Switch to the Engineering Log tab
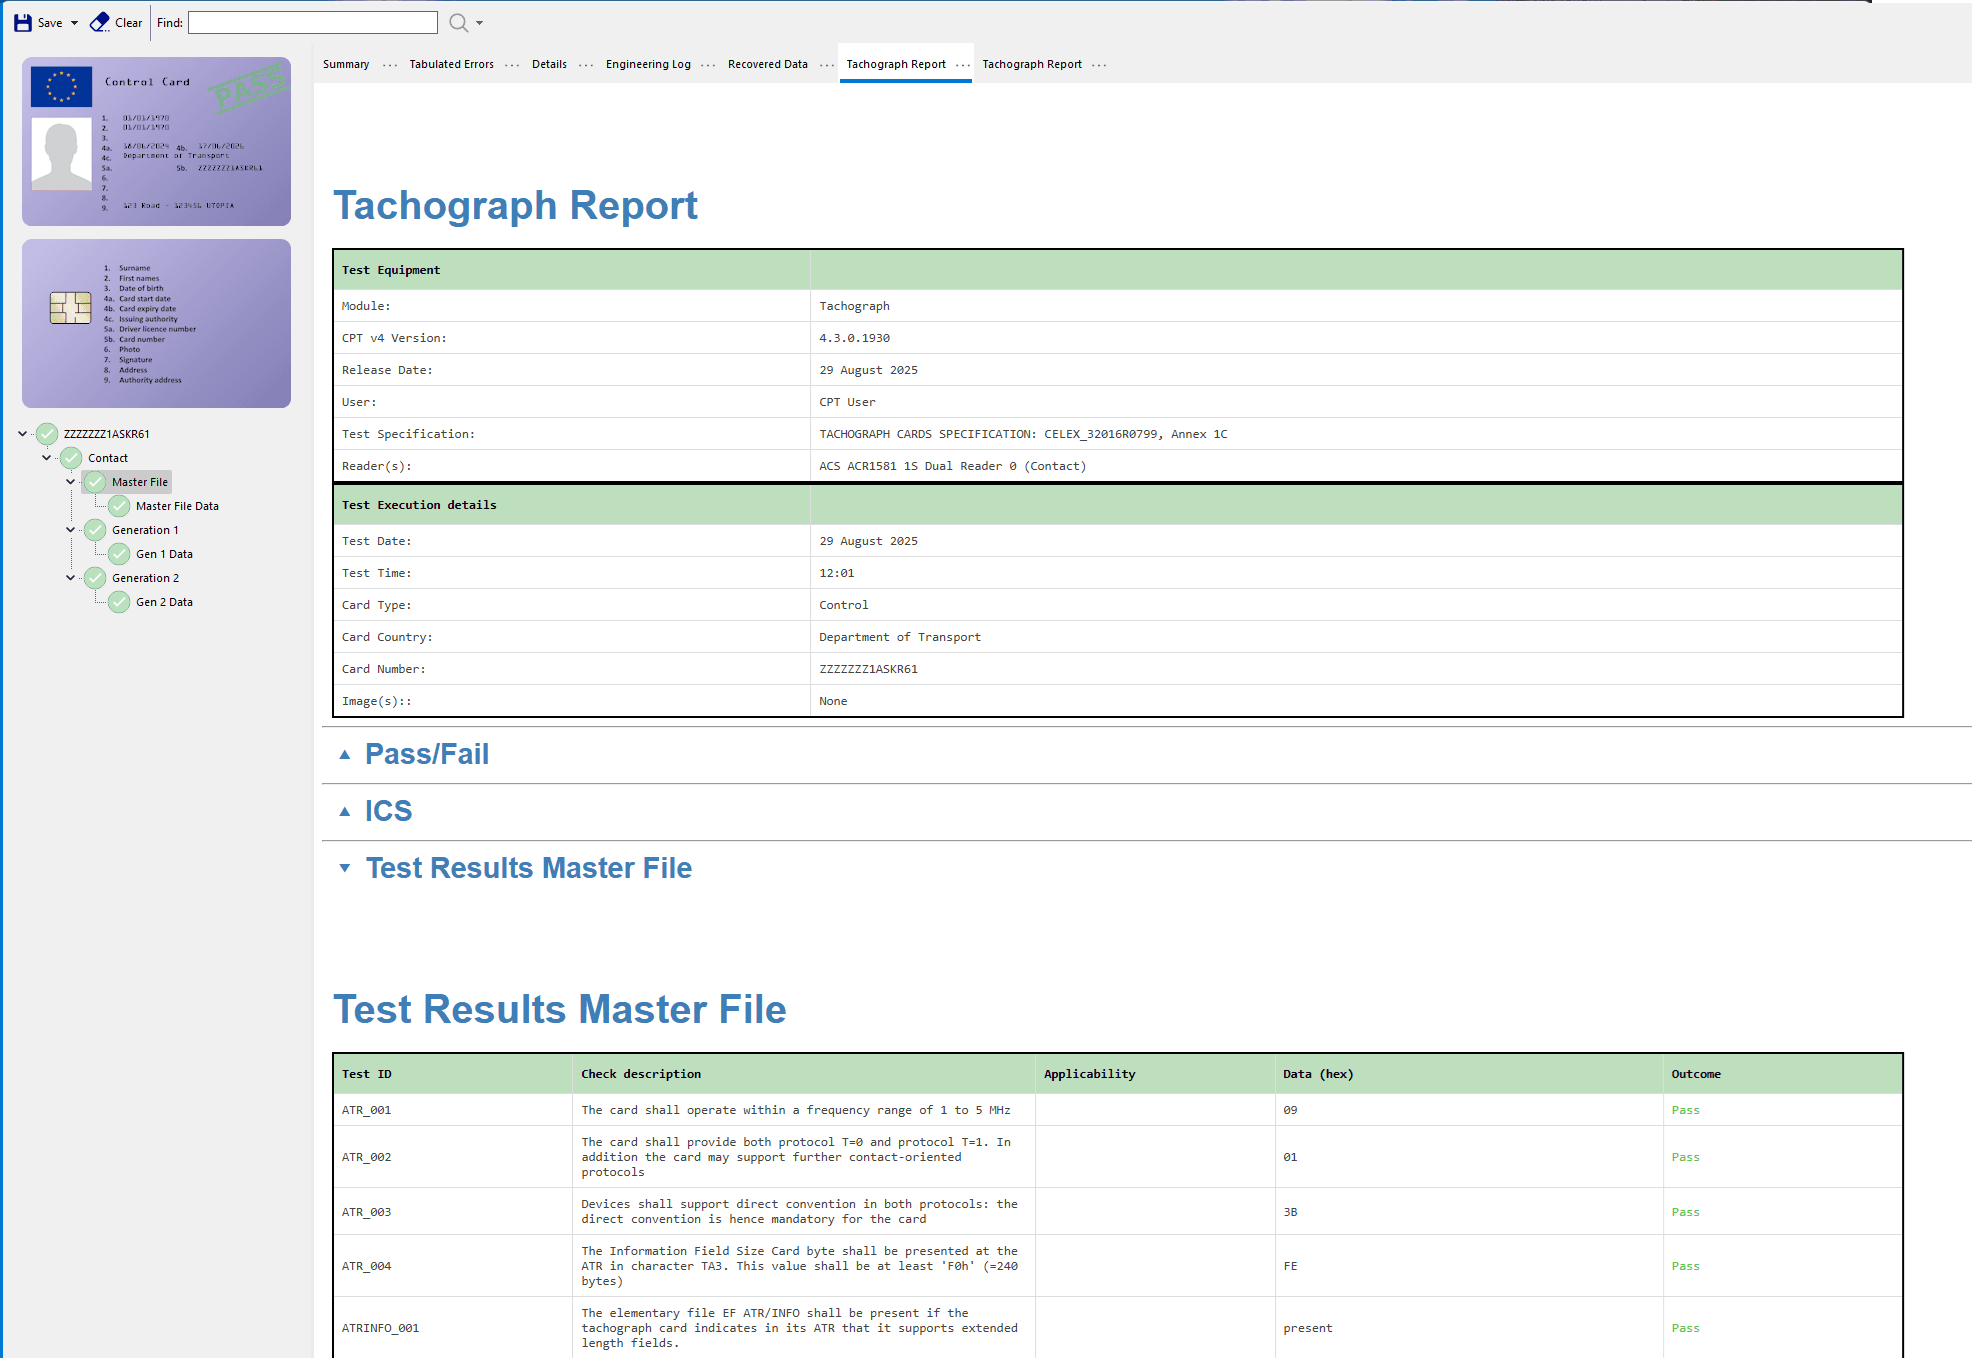The width and height of the screenshot is (1972, 1358). (x=647, y=63)
